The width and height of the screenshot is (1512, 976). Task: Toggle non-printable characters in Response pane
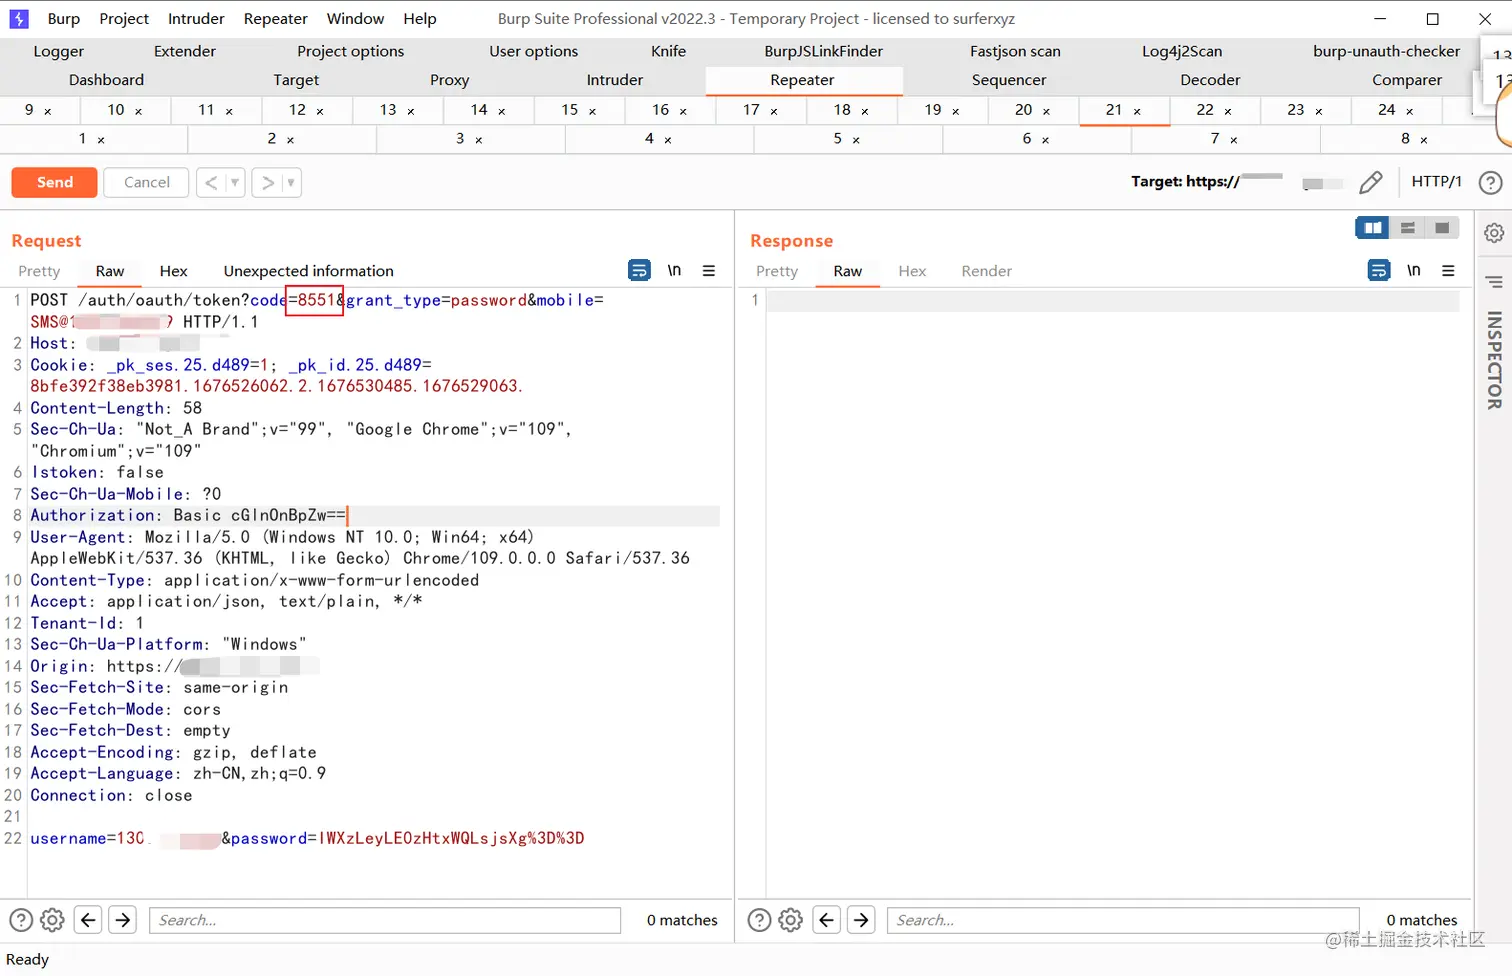1414,270
